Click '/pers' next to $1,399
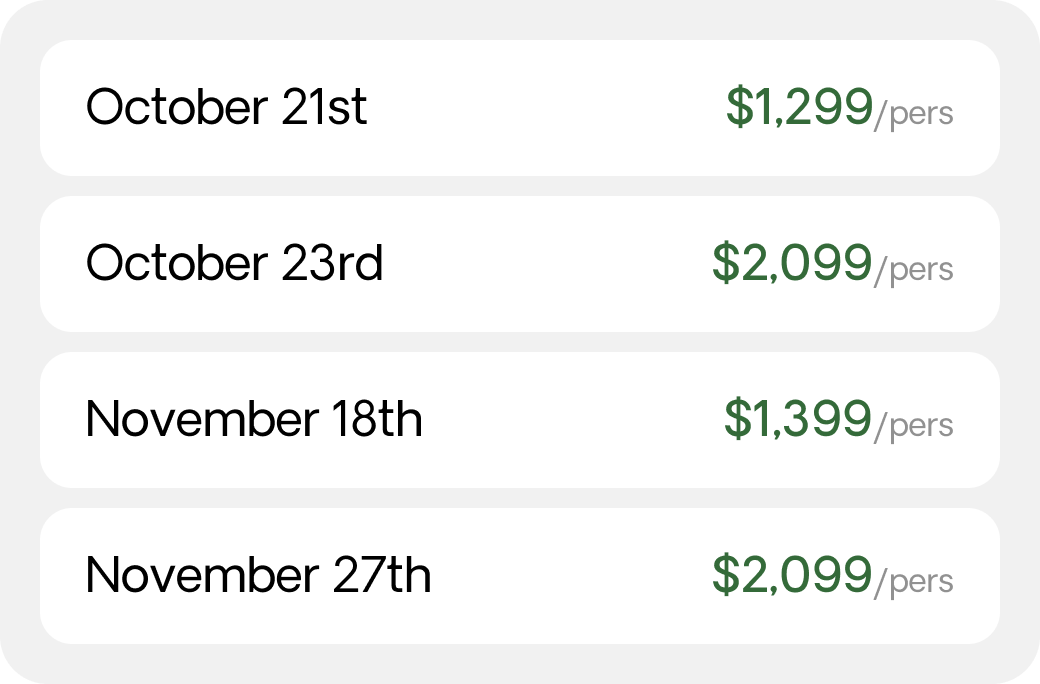This screenshot has height=684, width=1040. 914,426
